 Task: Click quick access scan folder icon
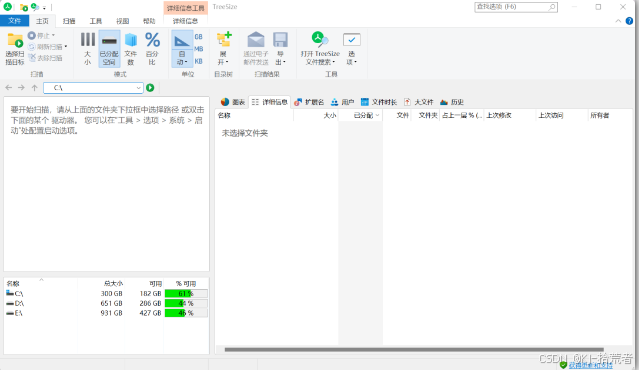point(24,7)
